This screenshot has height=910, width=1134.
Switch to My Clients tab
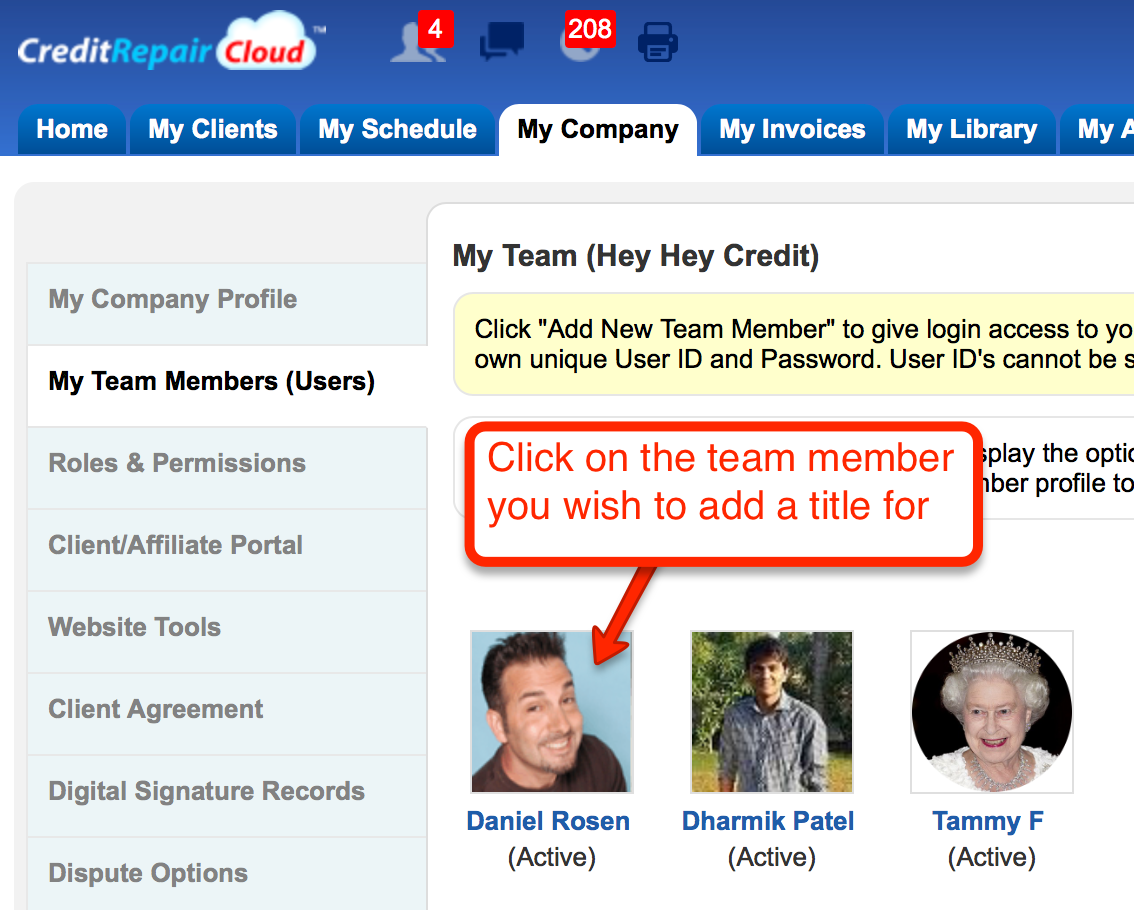[213, 129]
